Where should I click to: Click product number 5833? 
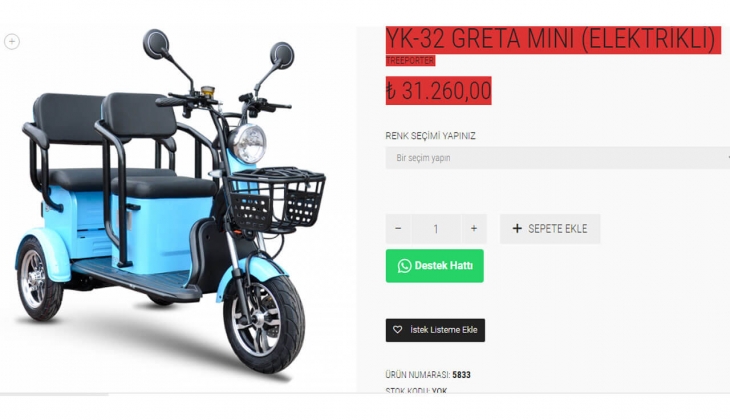click(x=461, y=375)
